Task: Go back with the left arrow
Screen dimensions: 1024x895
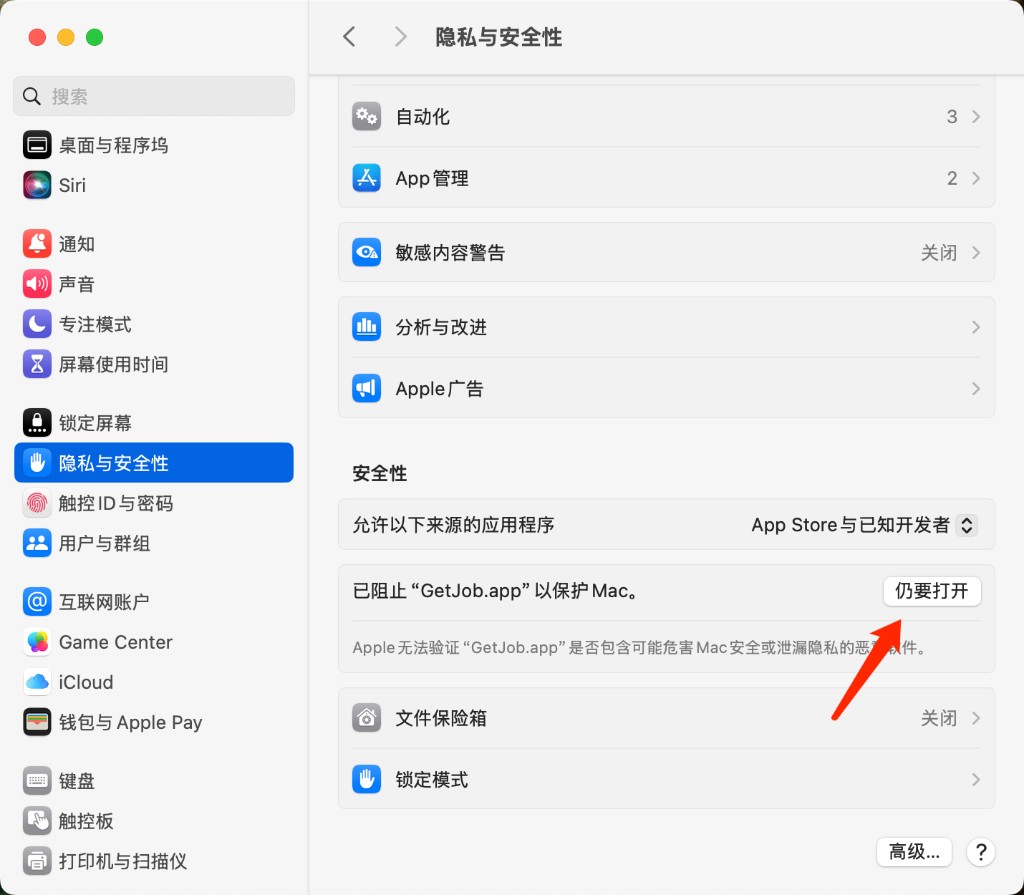Action: click(349, 37)
